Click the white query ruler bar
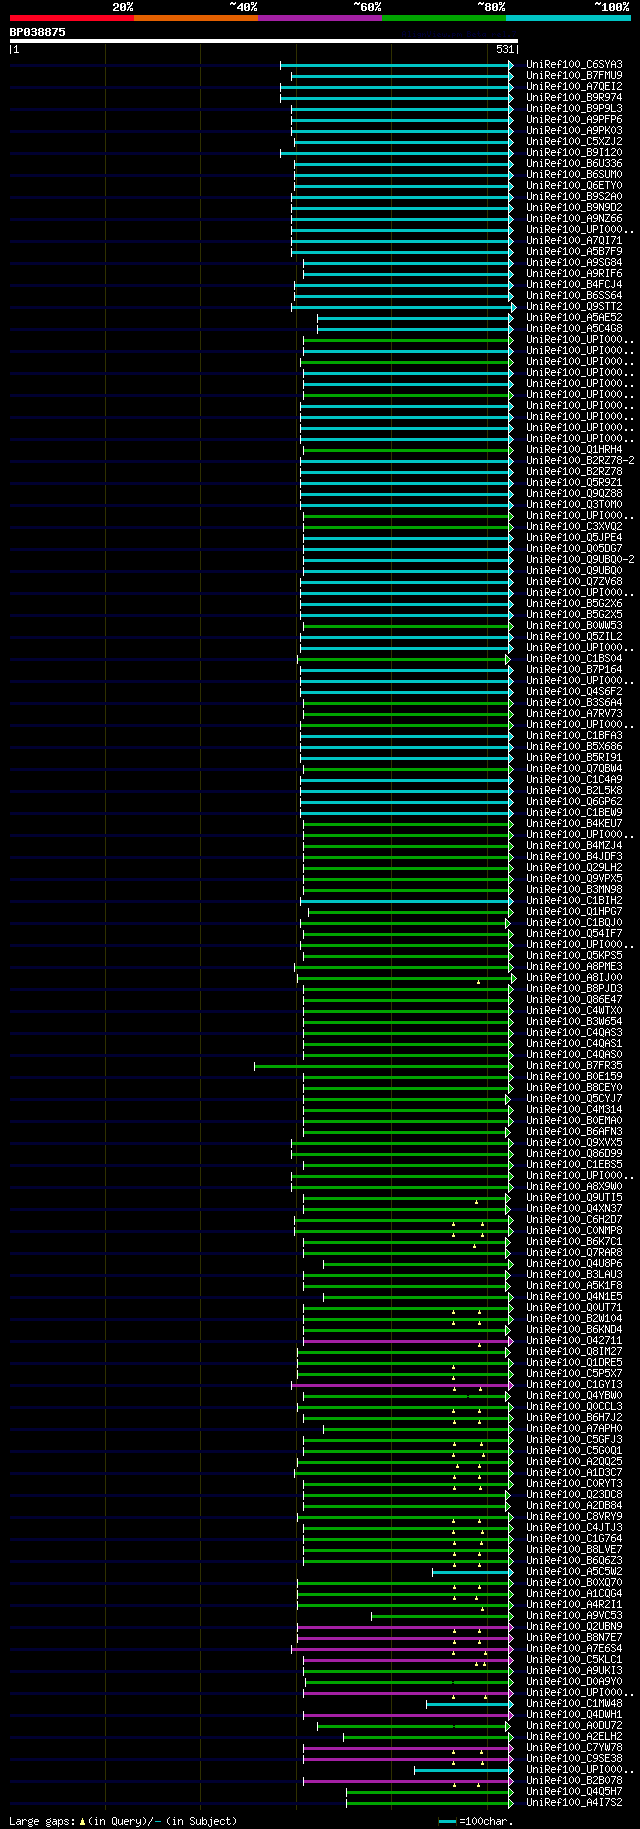 tap(264, 41)
